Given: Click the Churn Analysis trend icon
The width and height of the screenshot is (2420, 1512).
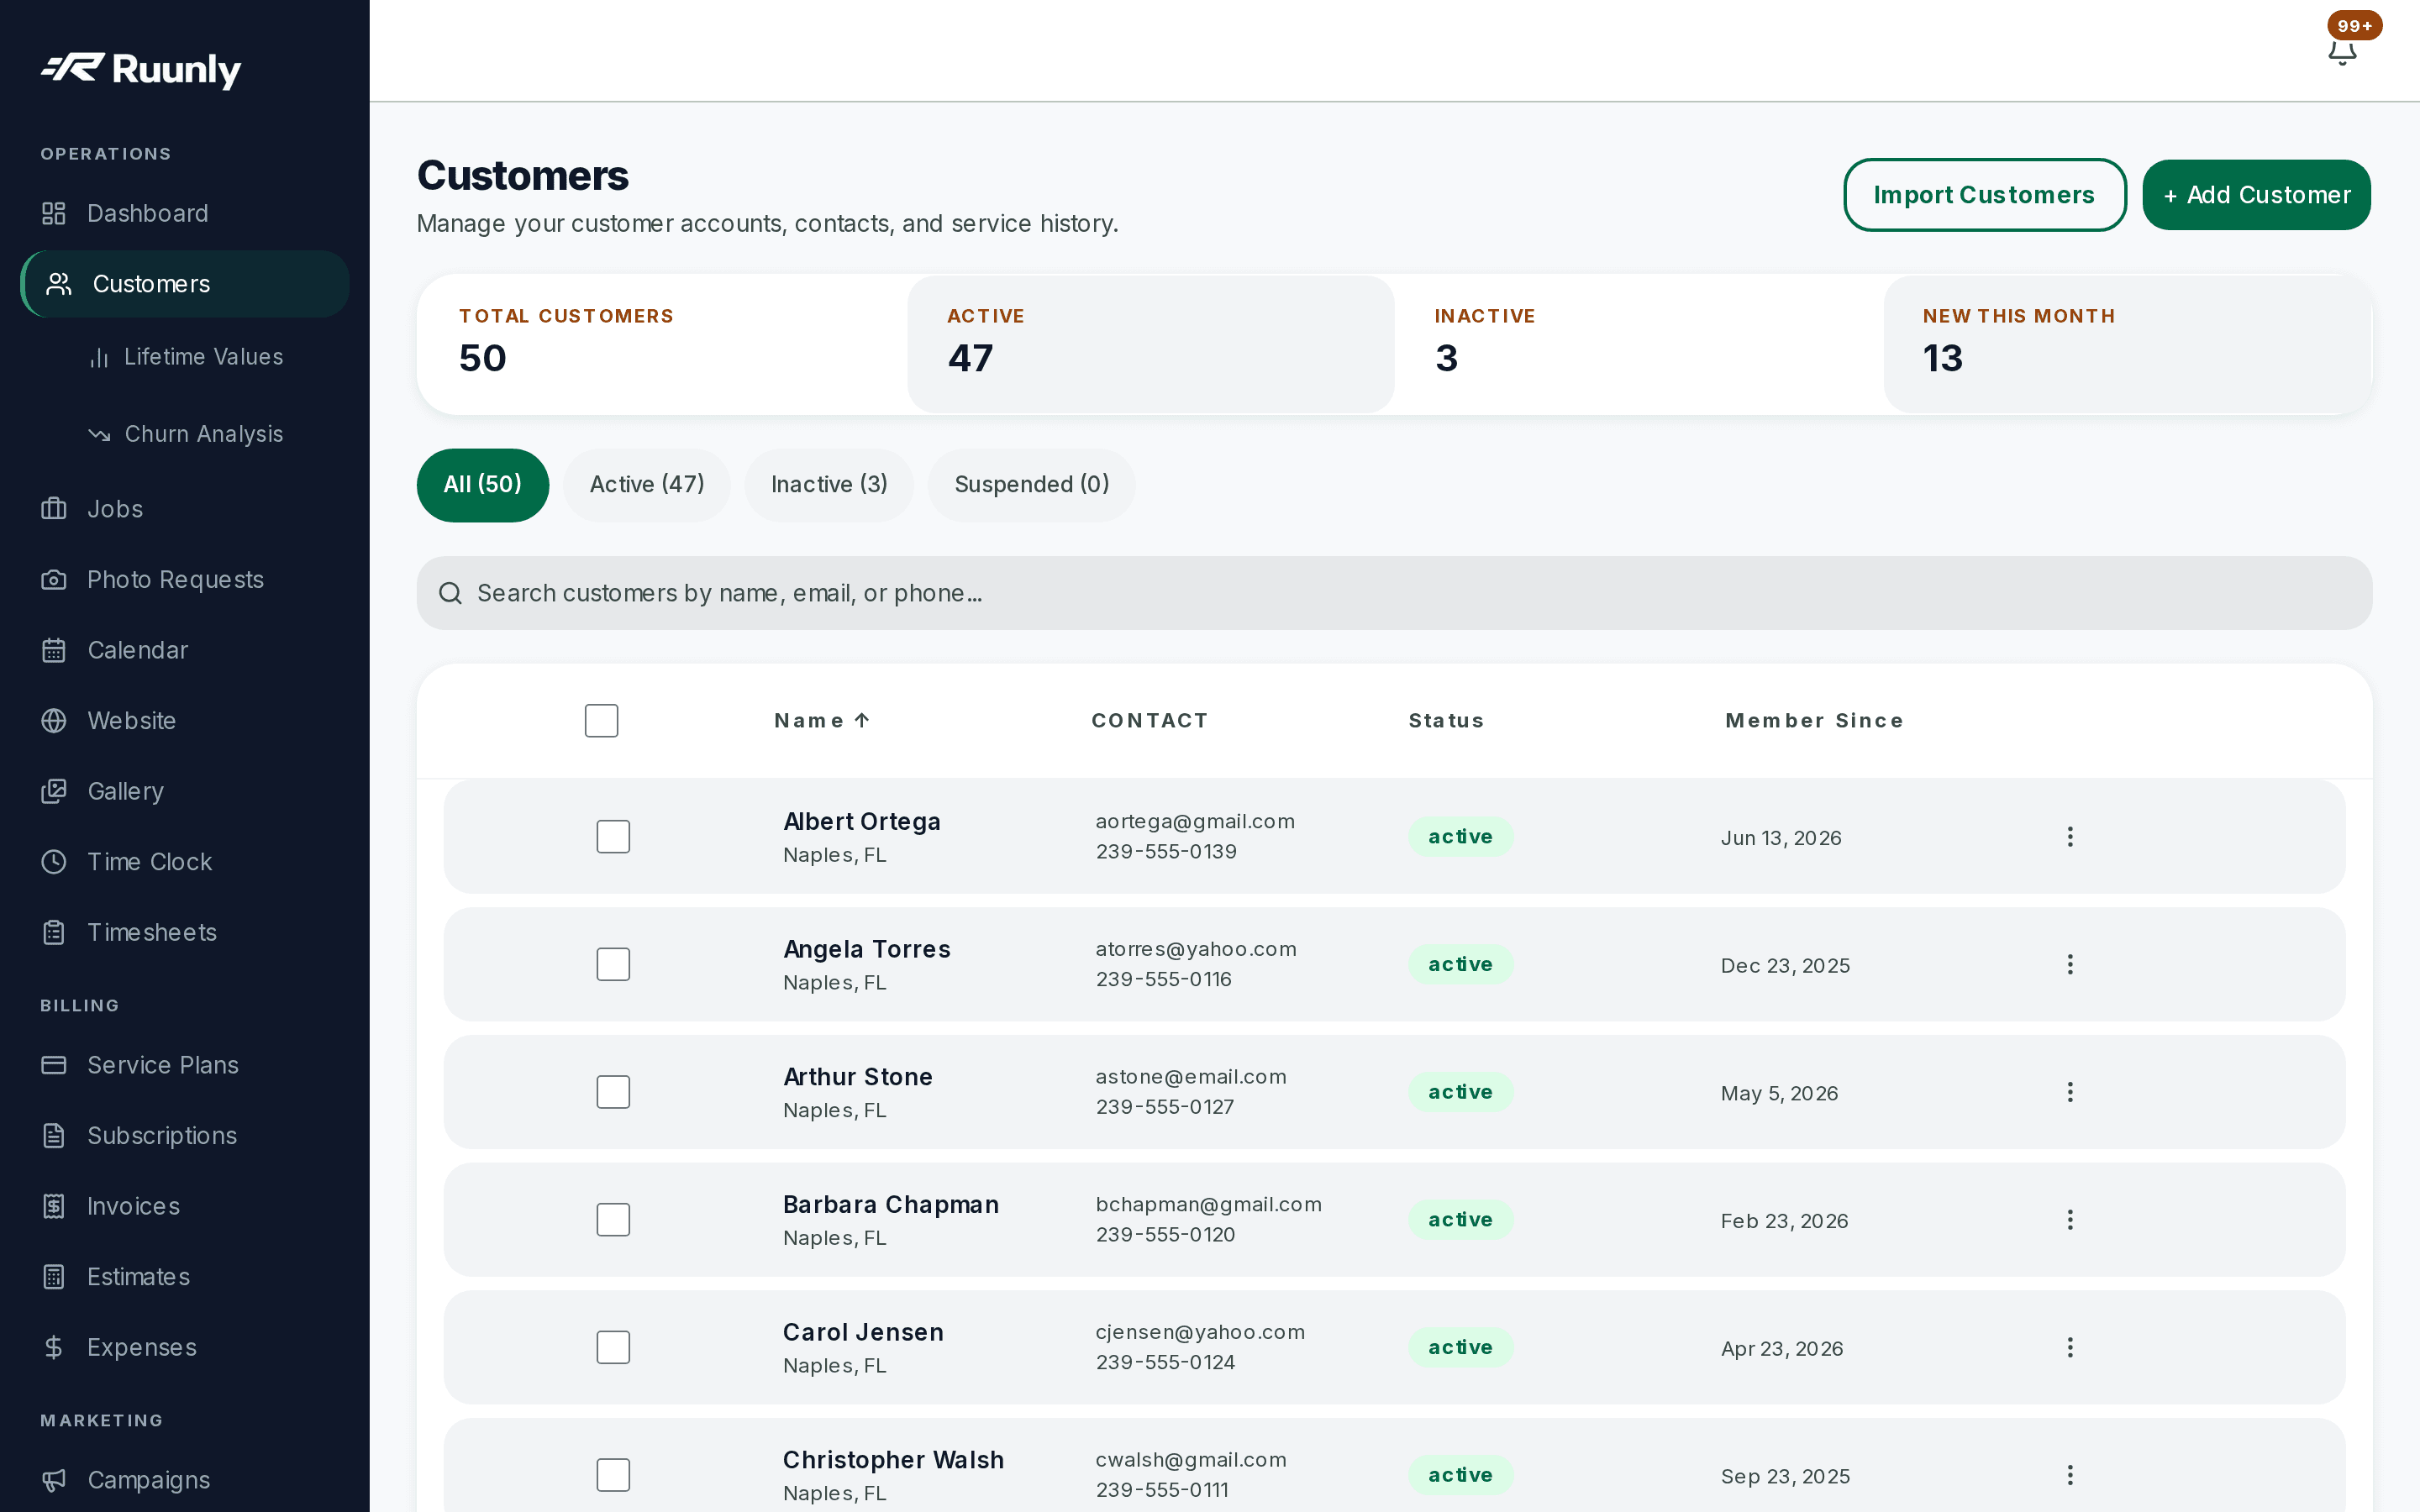Looking at the screenshot, I should (99, 434).
